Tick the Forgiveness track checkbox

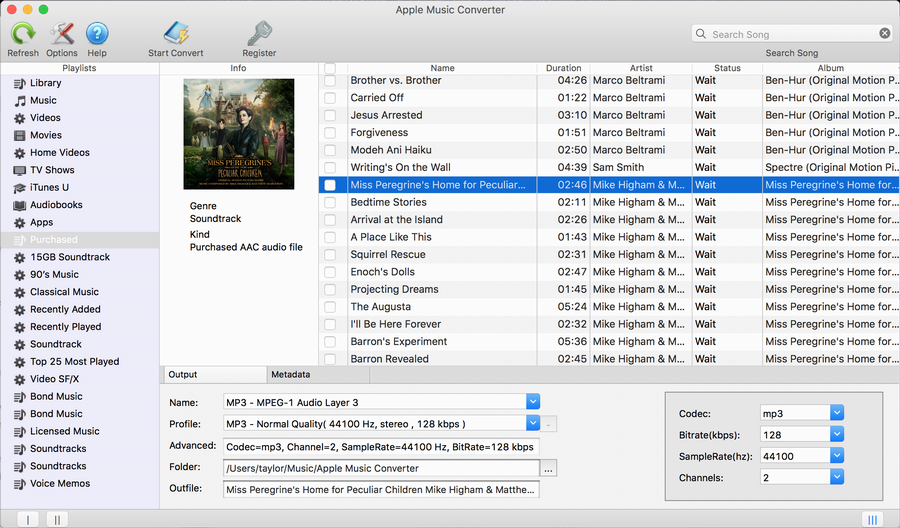(330, 133)
